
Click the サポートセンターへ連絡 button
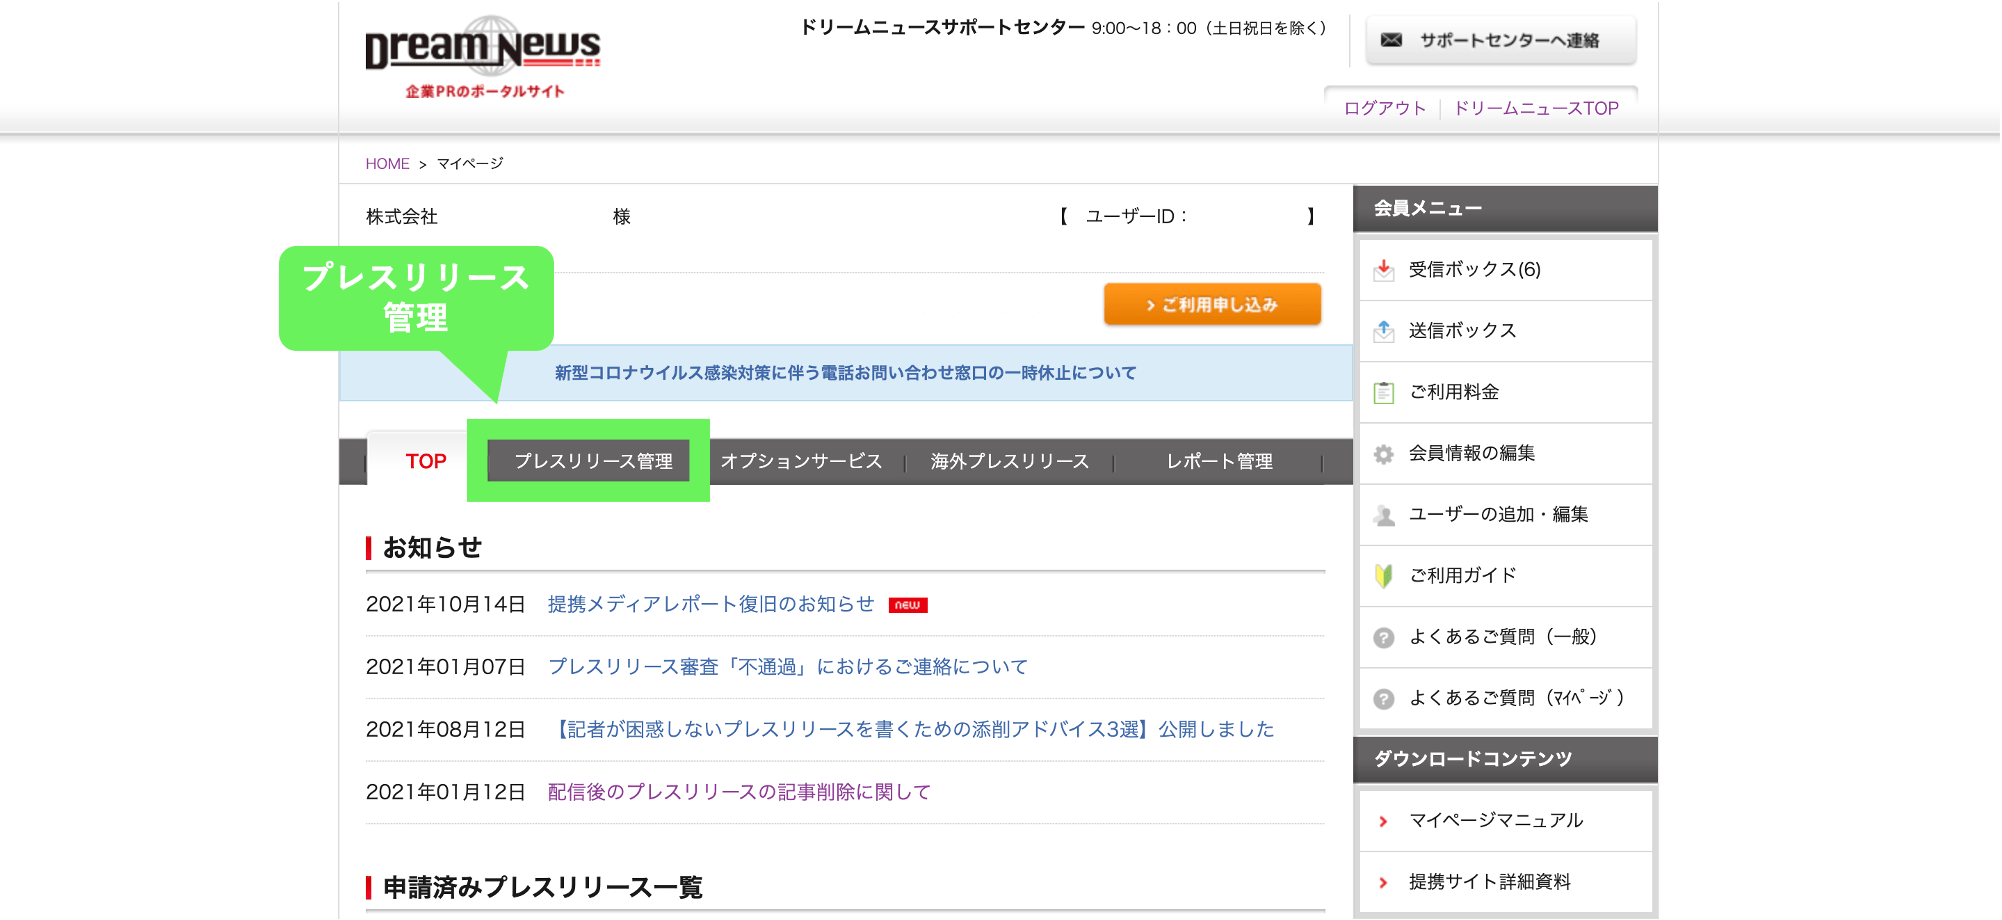[1501, 40]
